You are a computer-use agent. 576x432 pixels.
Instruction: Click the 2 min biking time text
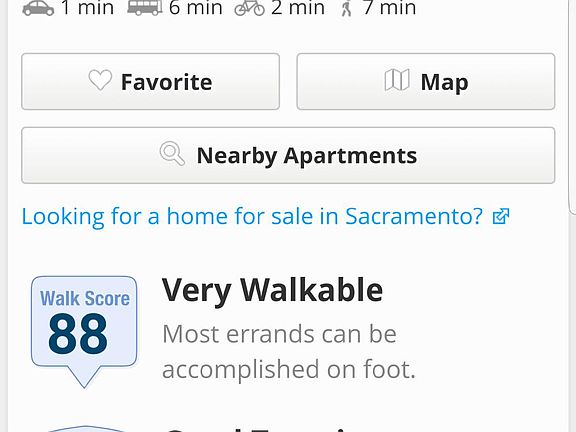point(298,8)
